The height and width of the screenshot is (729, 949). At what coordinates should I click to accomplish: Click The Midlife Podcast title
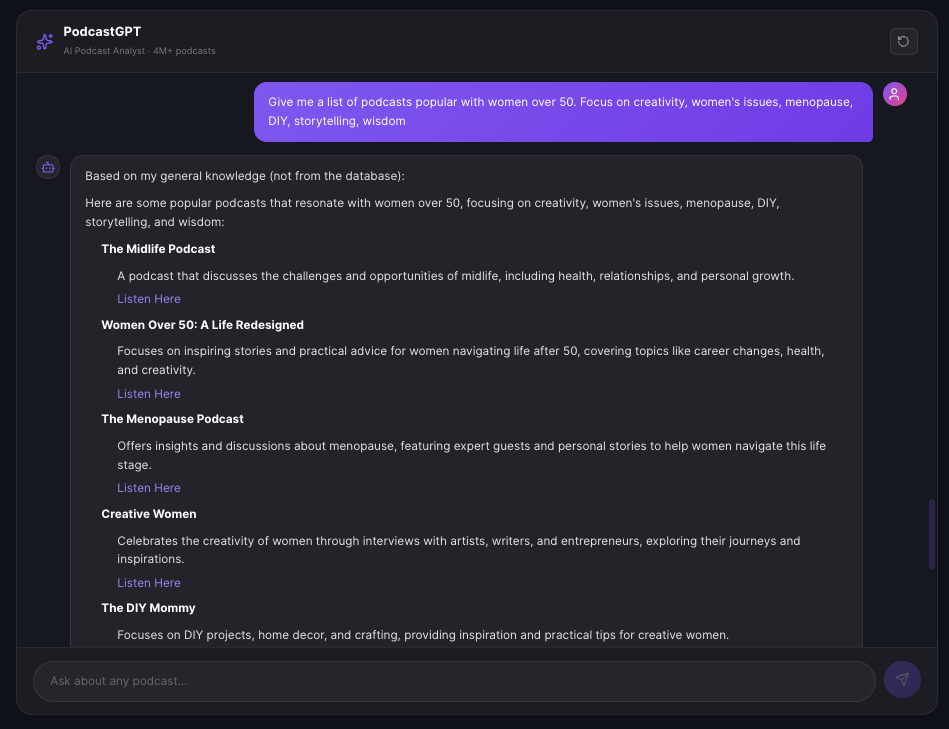tap(158, 249)
